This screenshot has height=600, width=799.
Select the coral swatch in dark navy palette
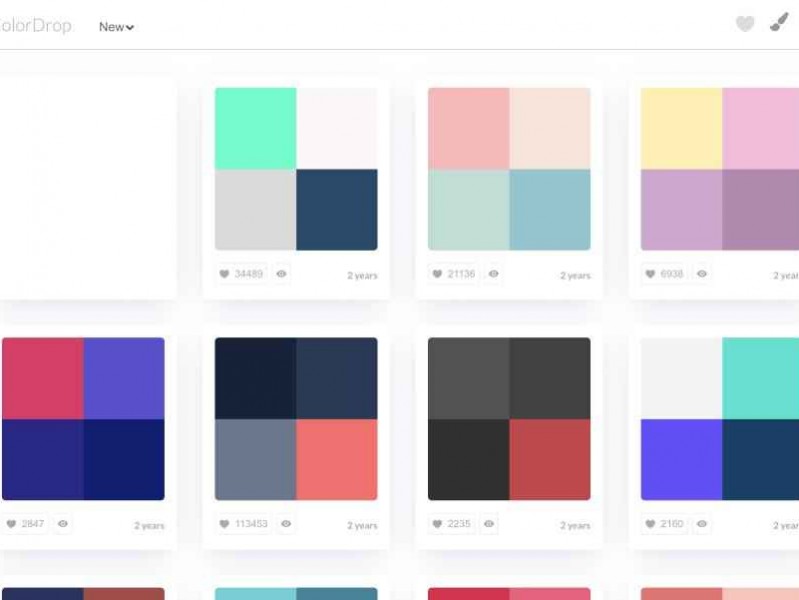coord(337,460)
